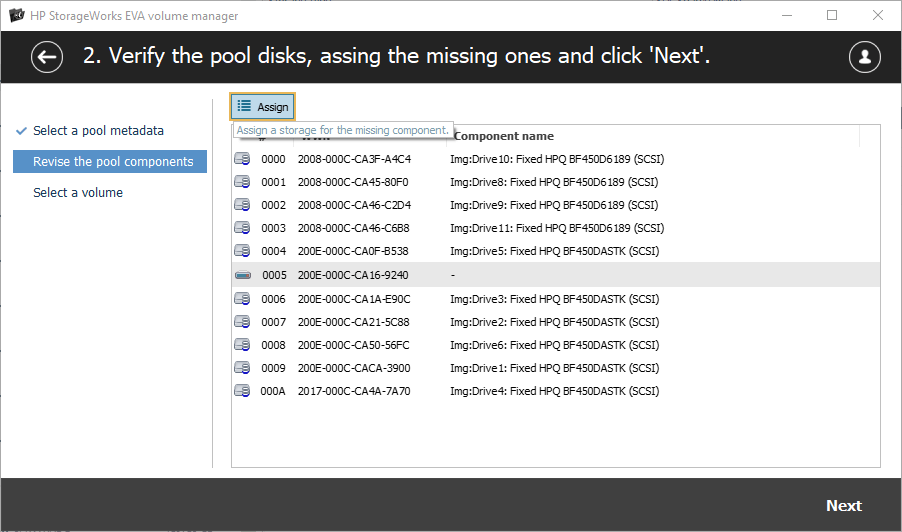The height and width of the screenshot is (532, 902).
Task: Select row with Img:Drive8 component
Action: 553,182
